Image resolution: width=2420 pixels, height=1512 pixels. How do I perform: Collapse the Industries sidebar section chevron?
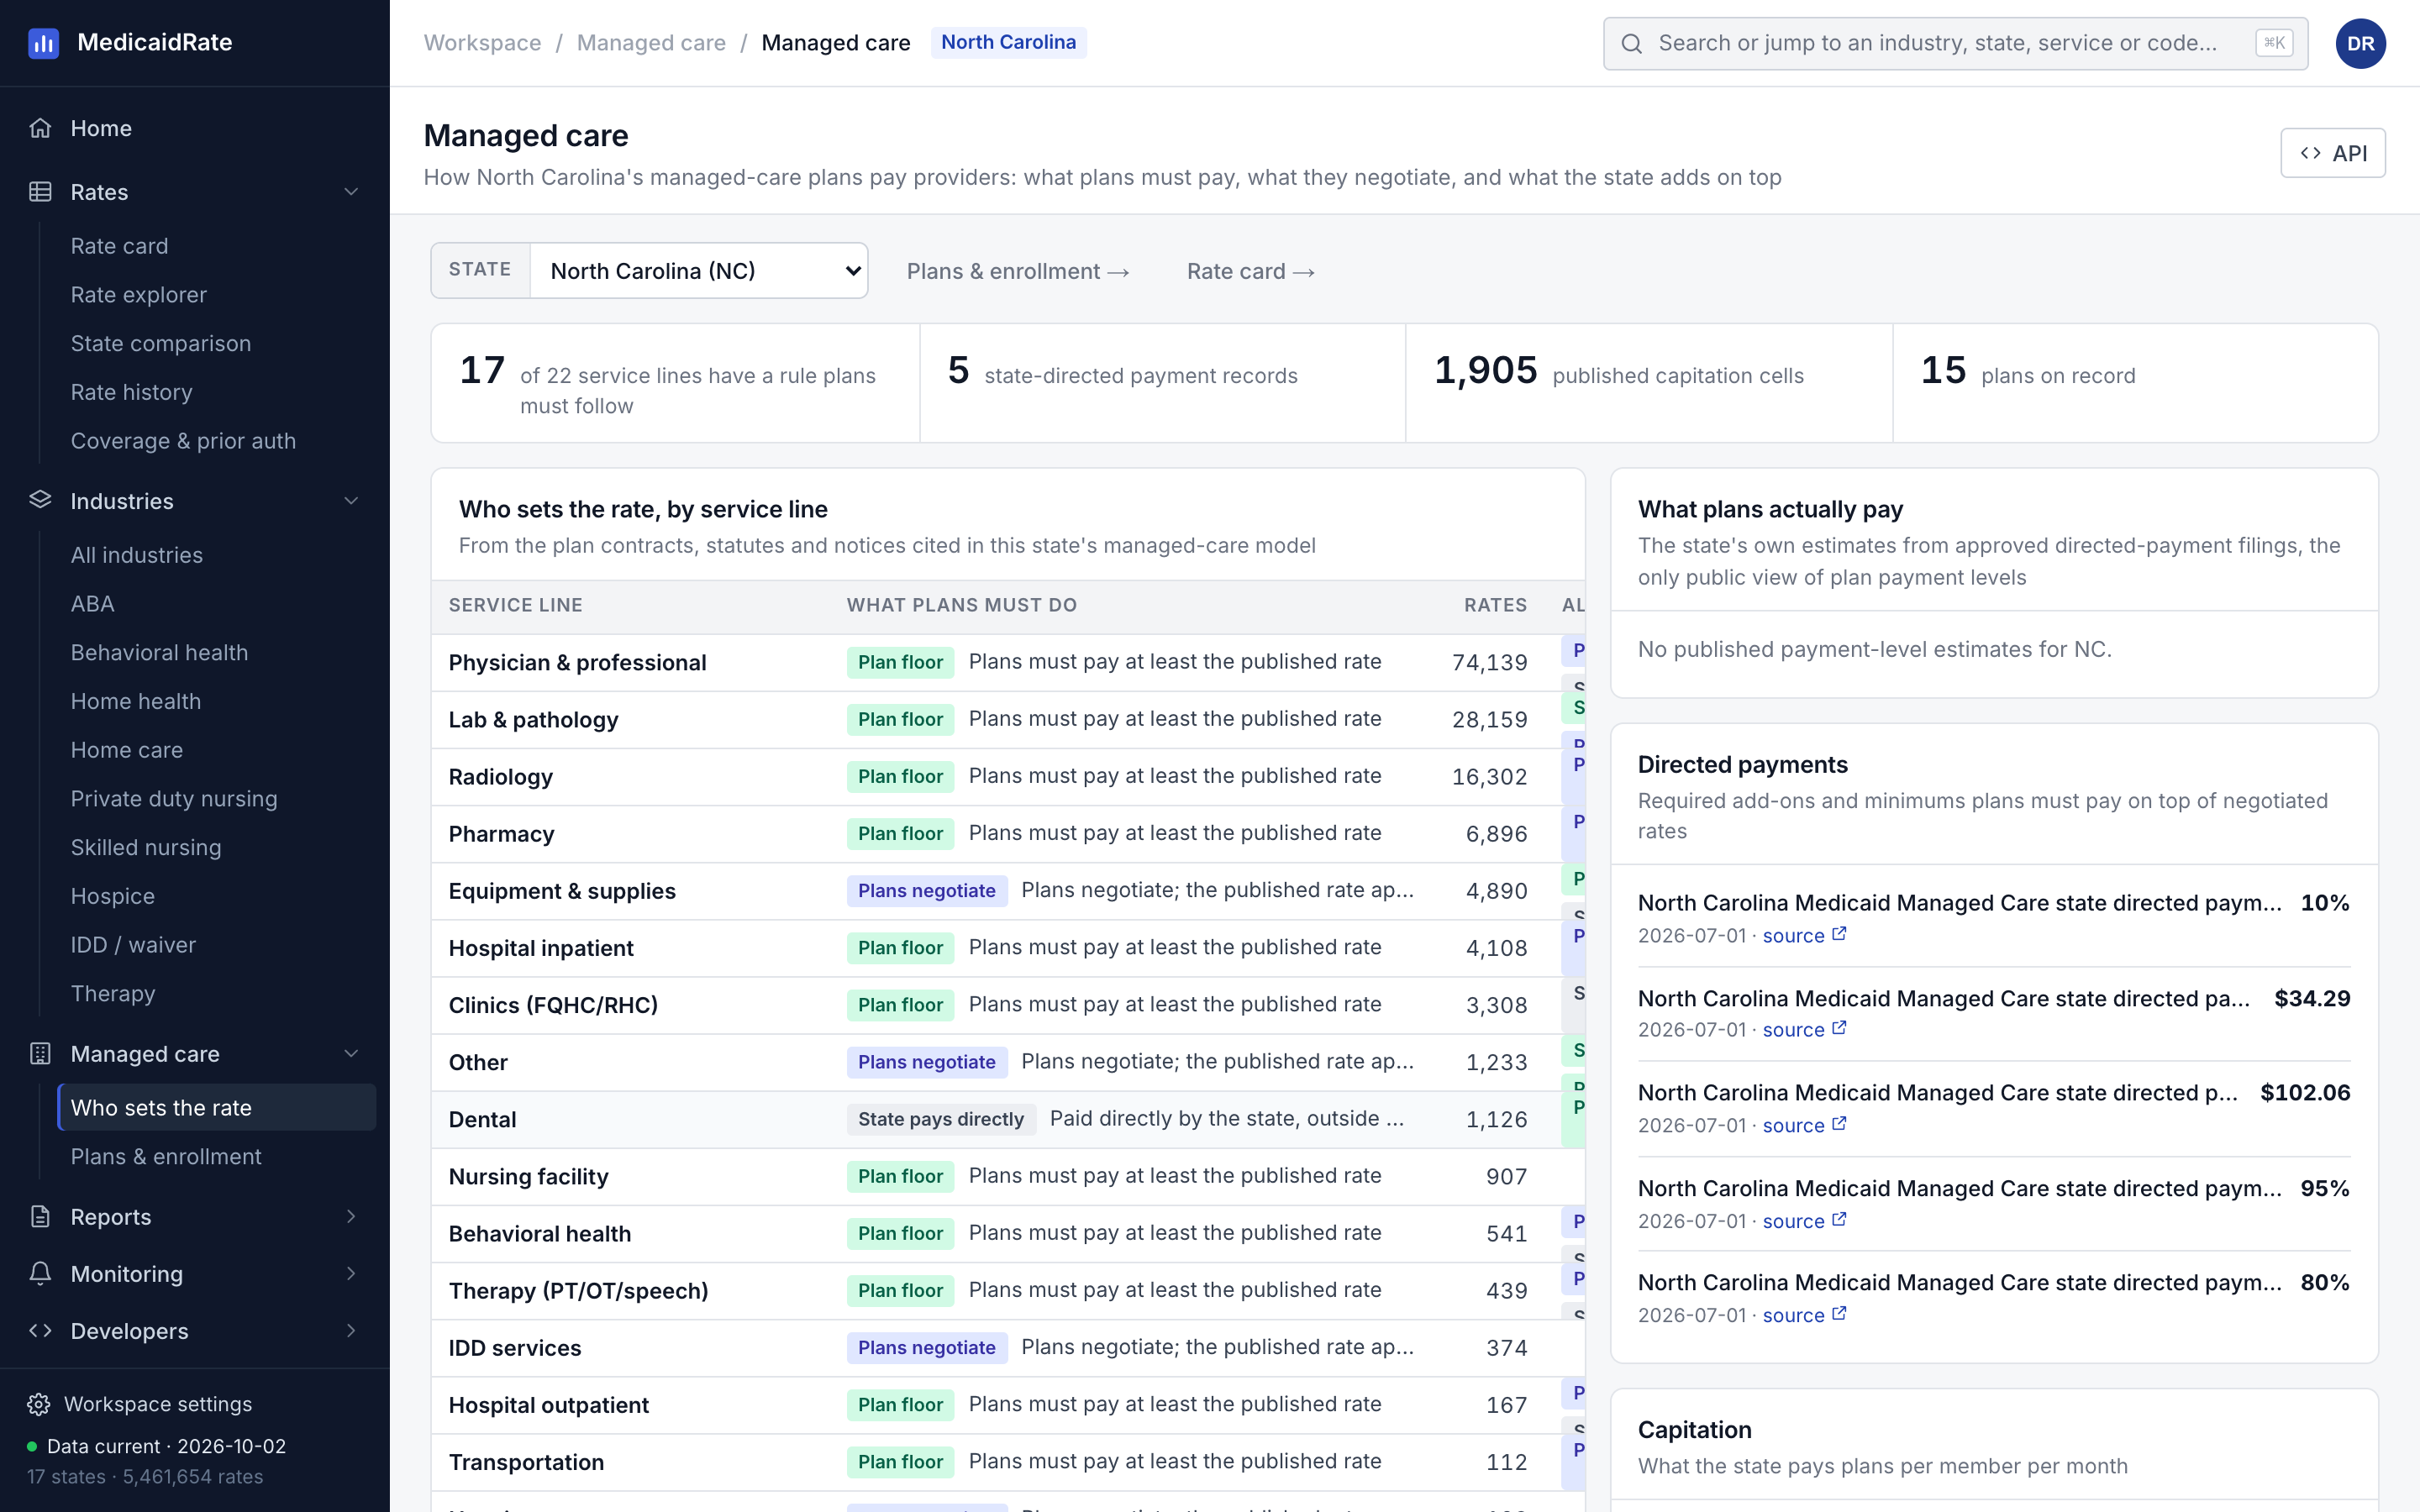click(x=351, y=500)
